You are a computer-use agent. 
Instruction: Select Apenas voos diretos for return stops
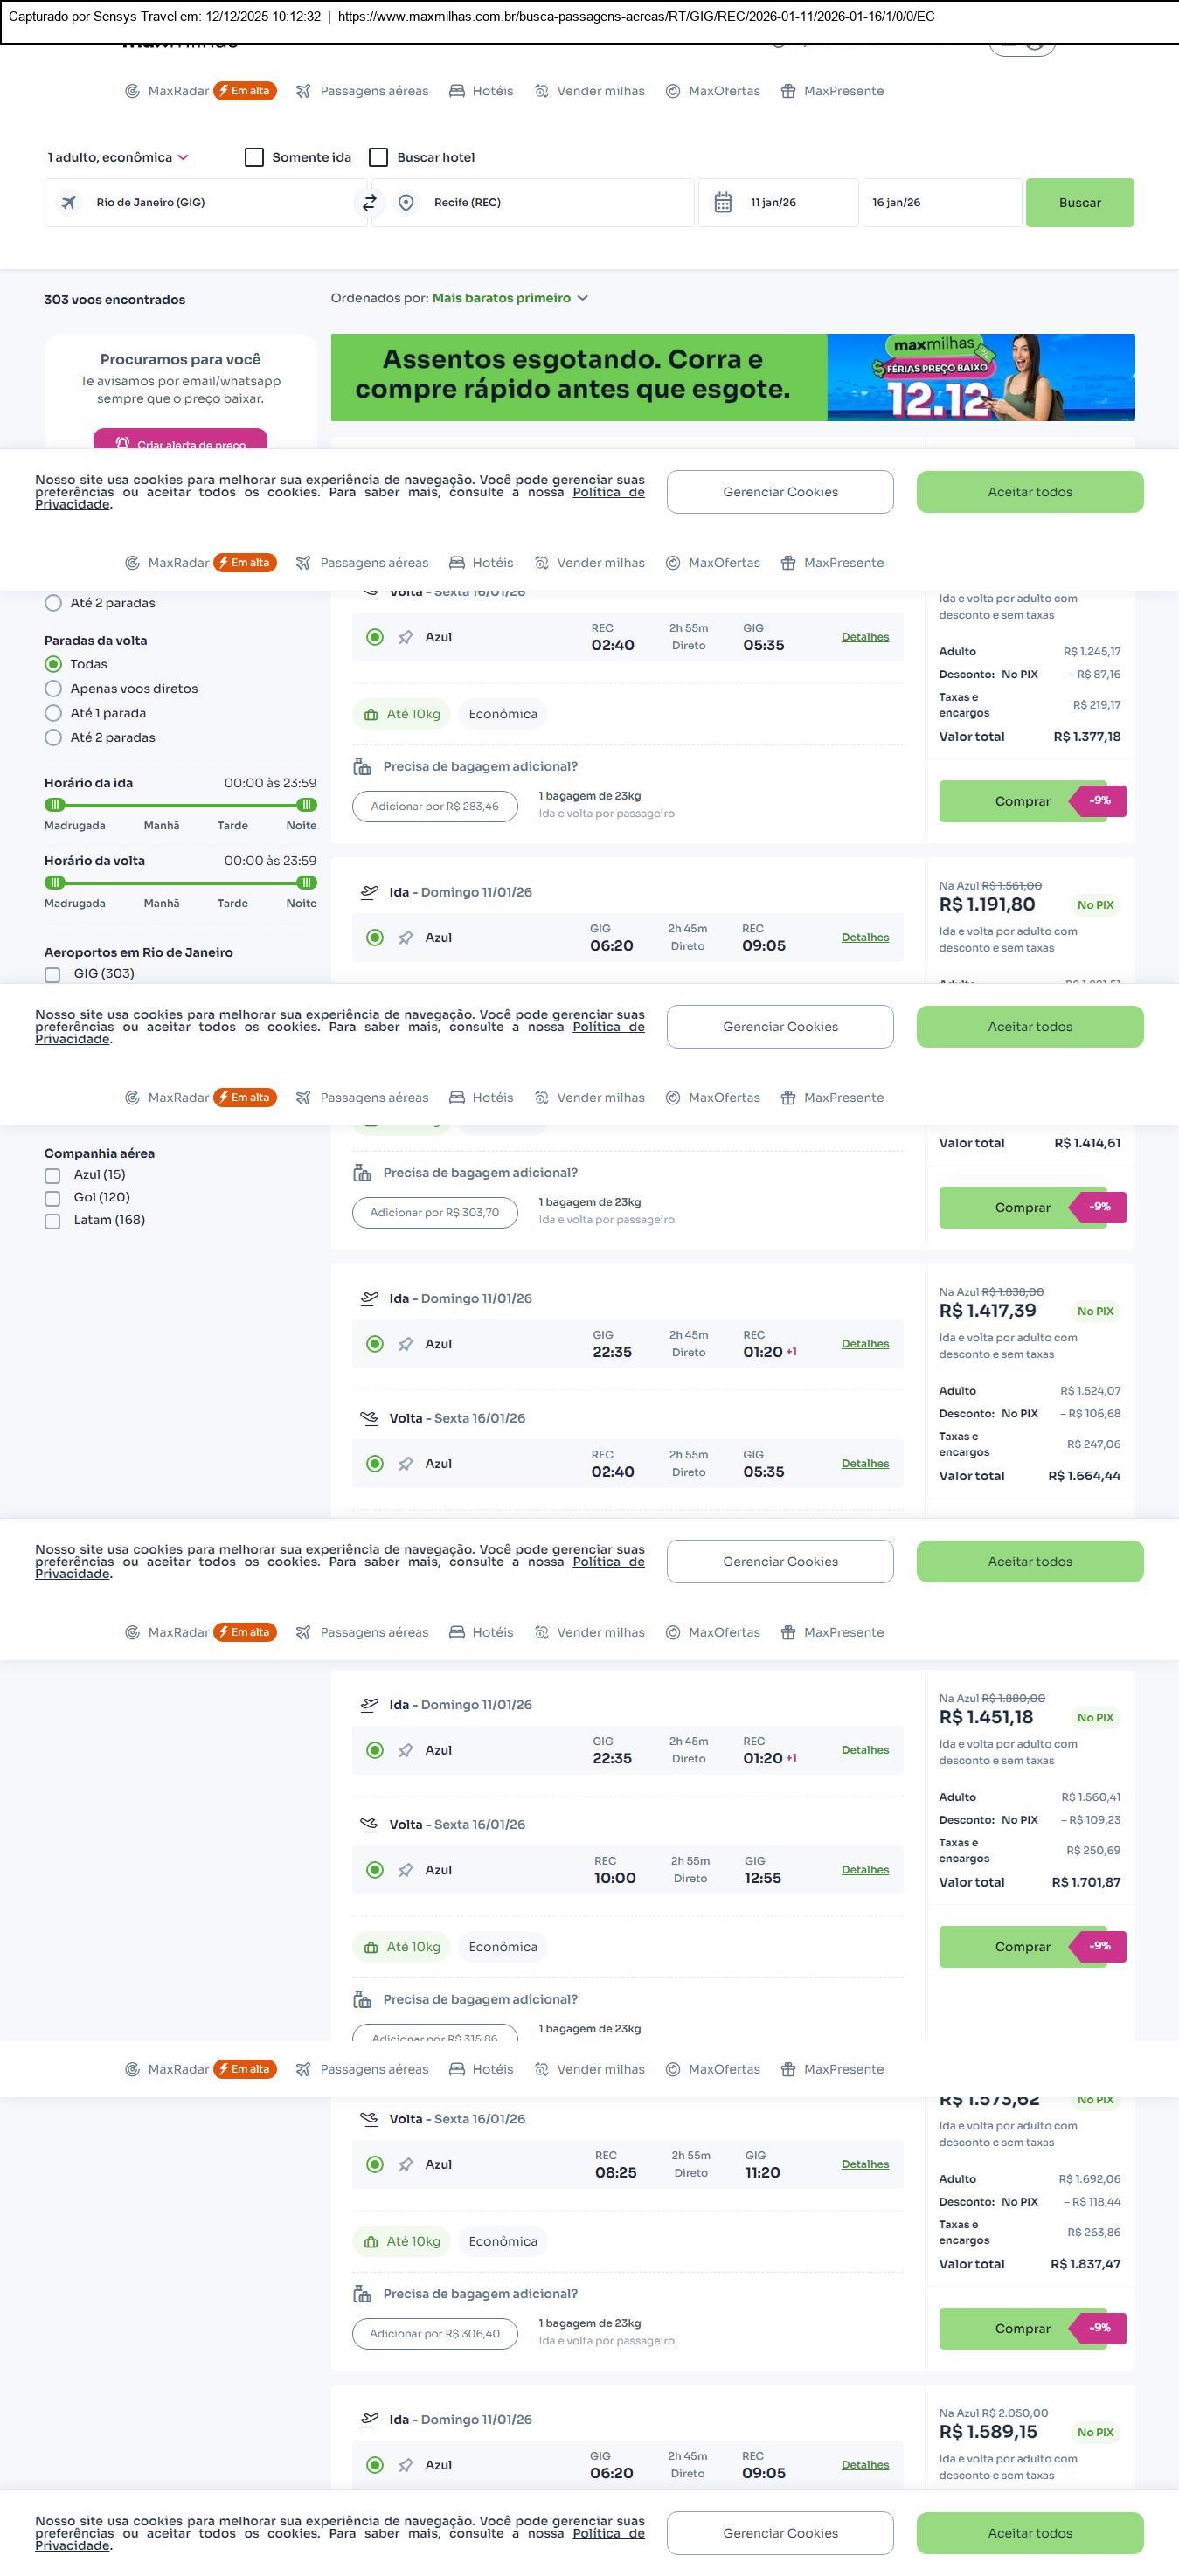click(54, 689)
